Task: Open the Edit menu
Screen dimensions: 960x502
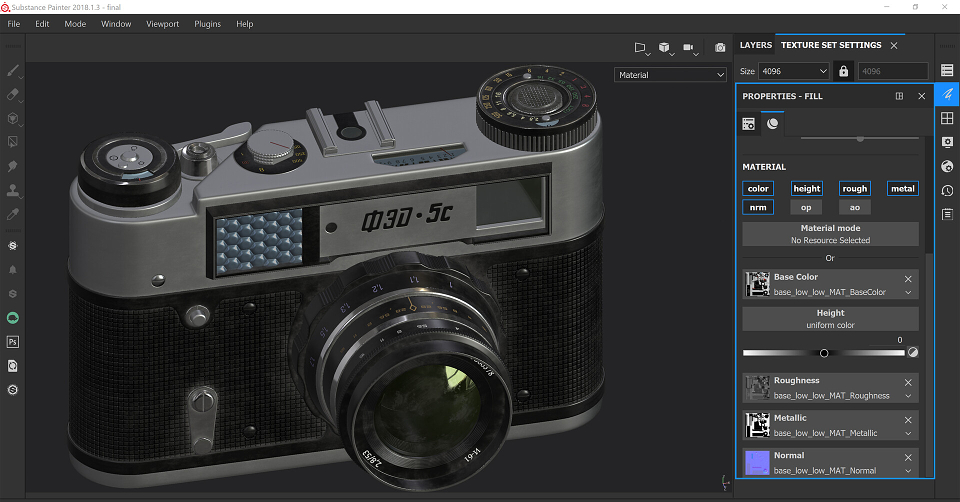Action: point(42,24)
